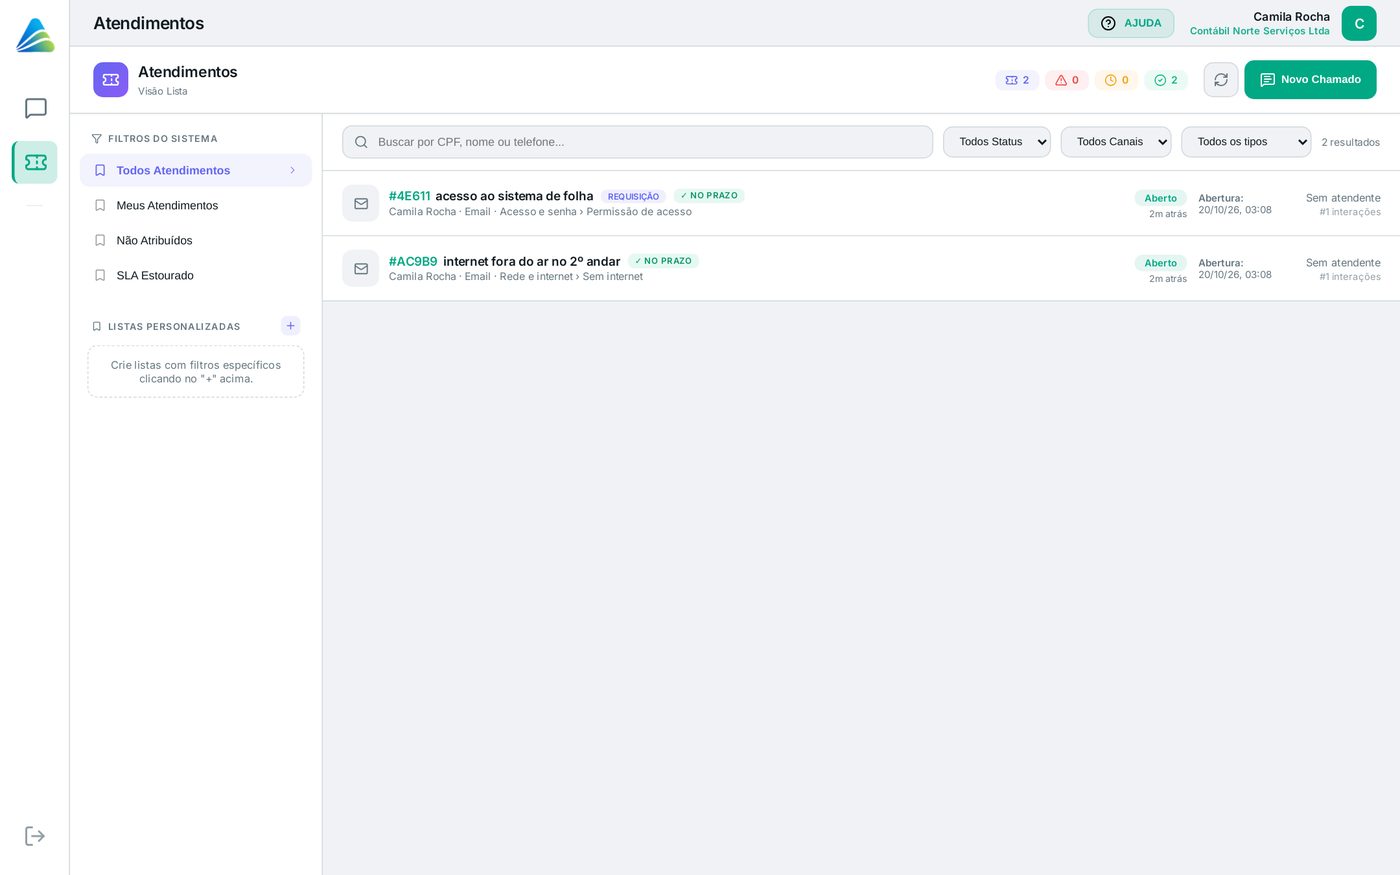Select SLA Estourado filter
This screenshot has width=1400, height=875.
pos(196,275)
